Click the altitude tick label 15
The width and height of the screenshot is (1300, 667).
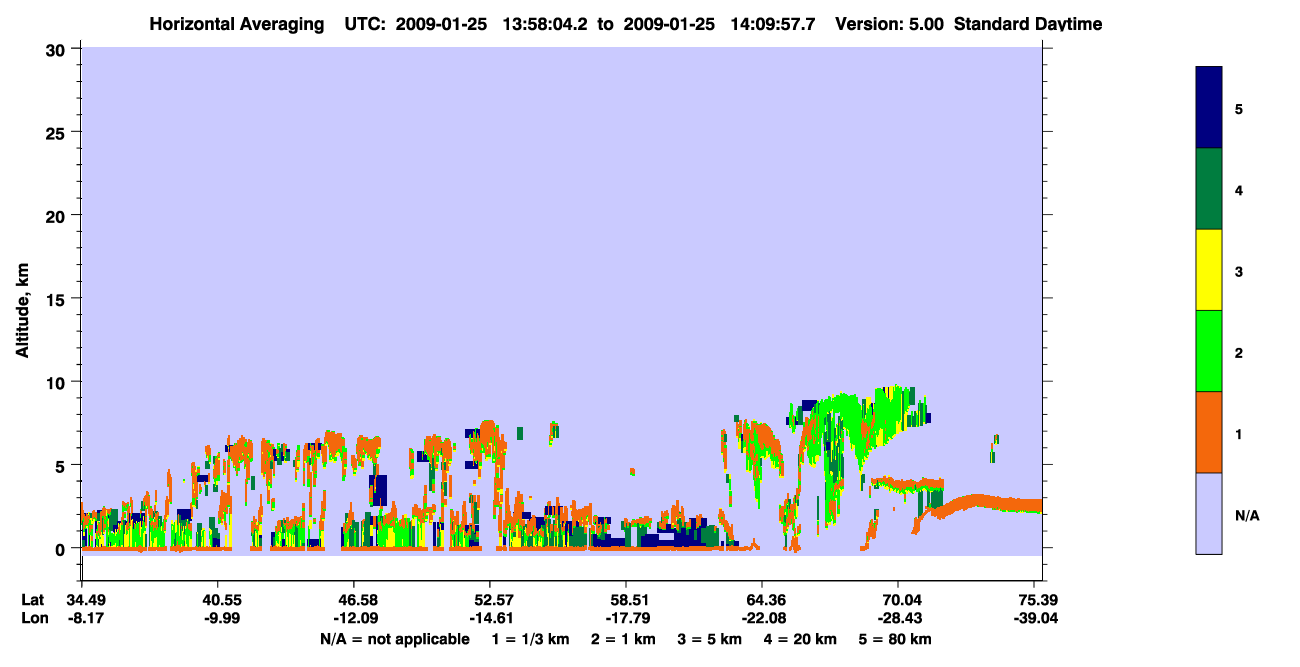coord(58,299)
